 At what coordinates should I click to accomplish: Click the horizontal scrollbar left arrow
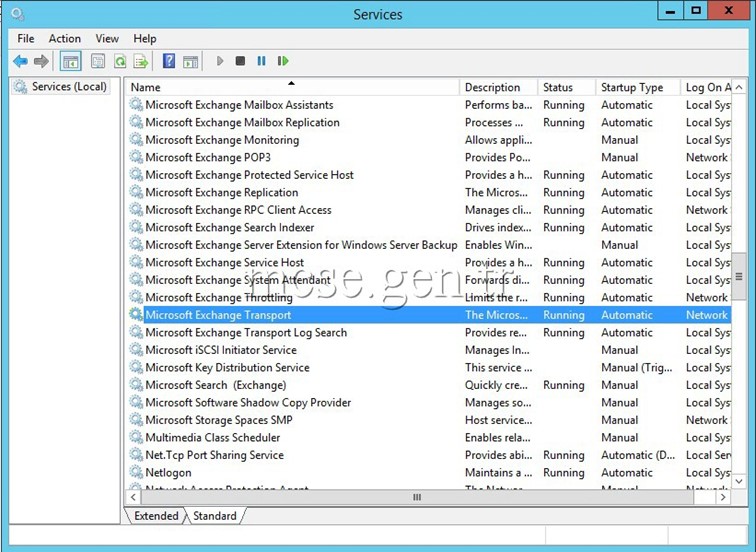134,497
